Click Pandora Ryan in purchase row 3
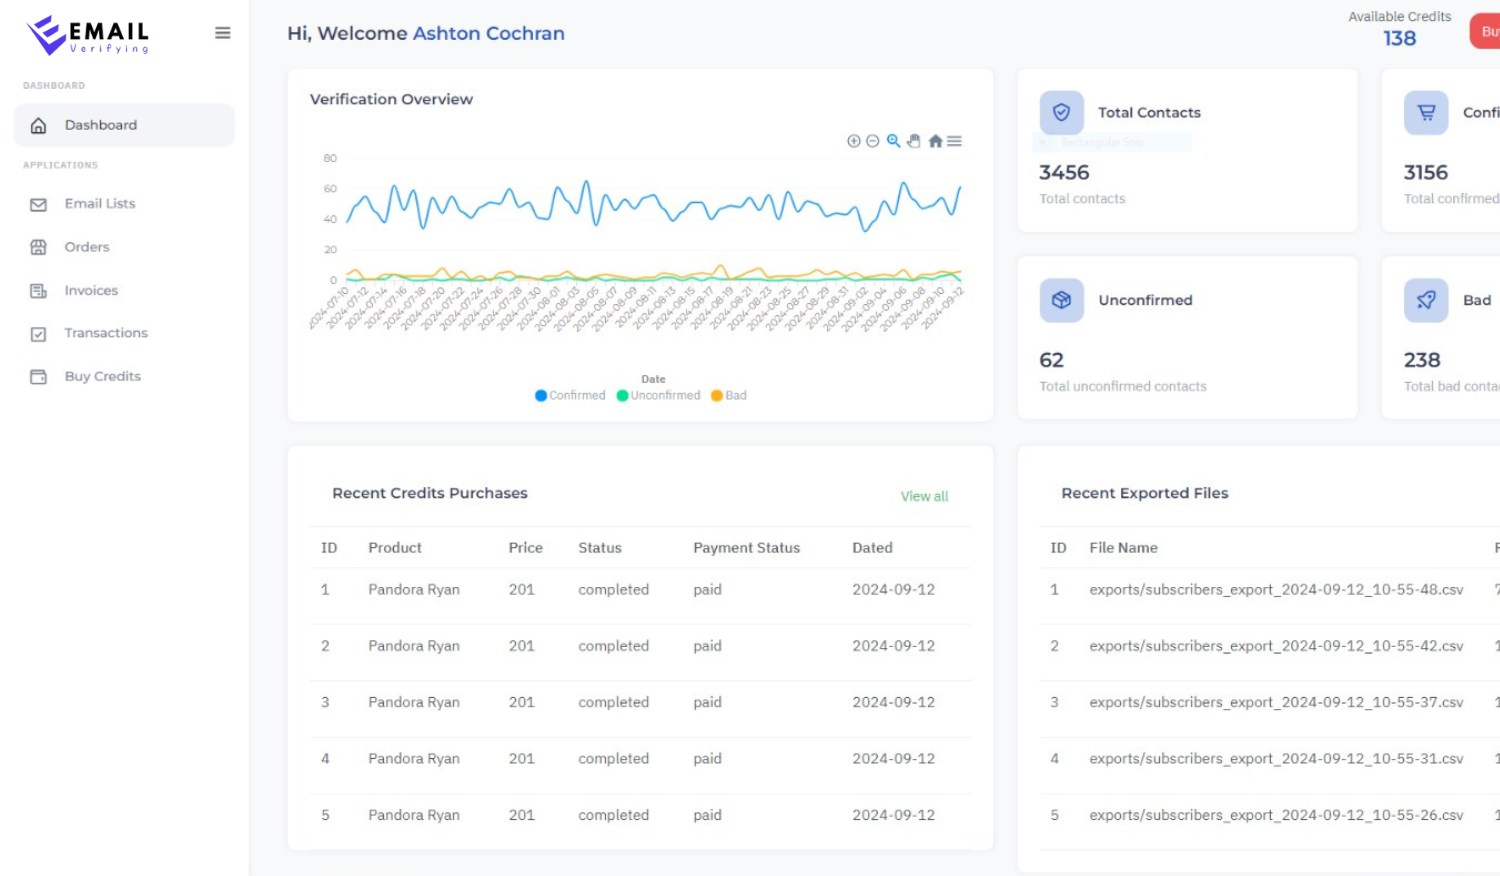Viewport: 1500px width, 876px height. [414, 702]
